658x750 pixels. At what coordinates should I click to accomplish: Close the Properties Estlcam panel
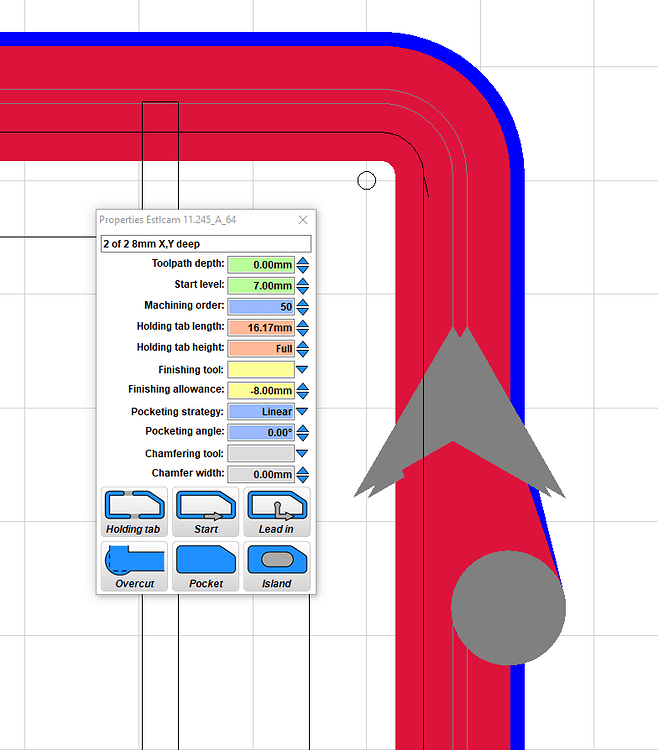tap(303, 220)
